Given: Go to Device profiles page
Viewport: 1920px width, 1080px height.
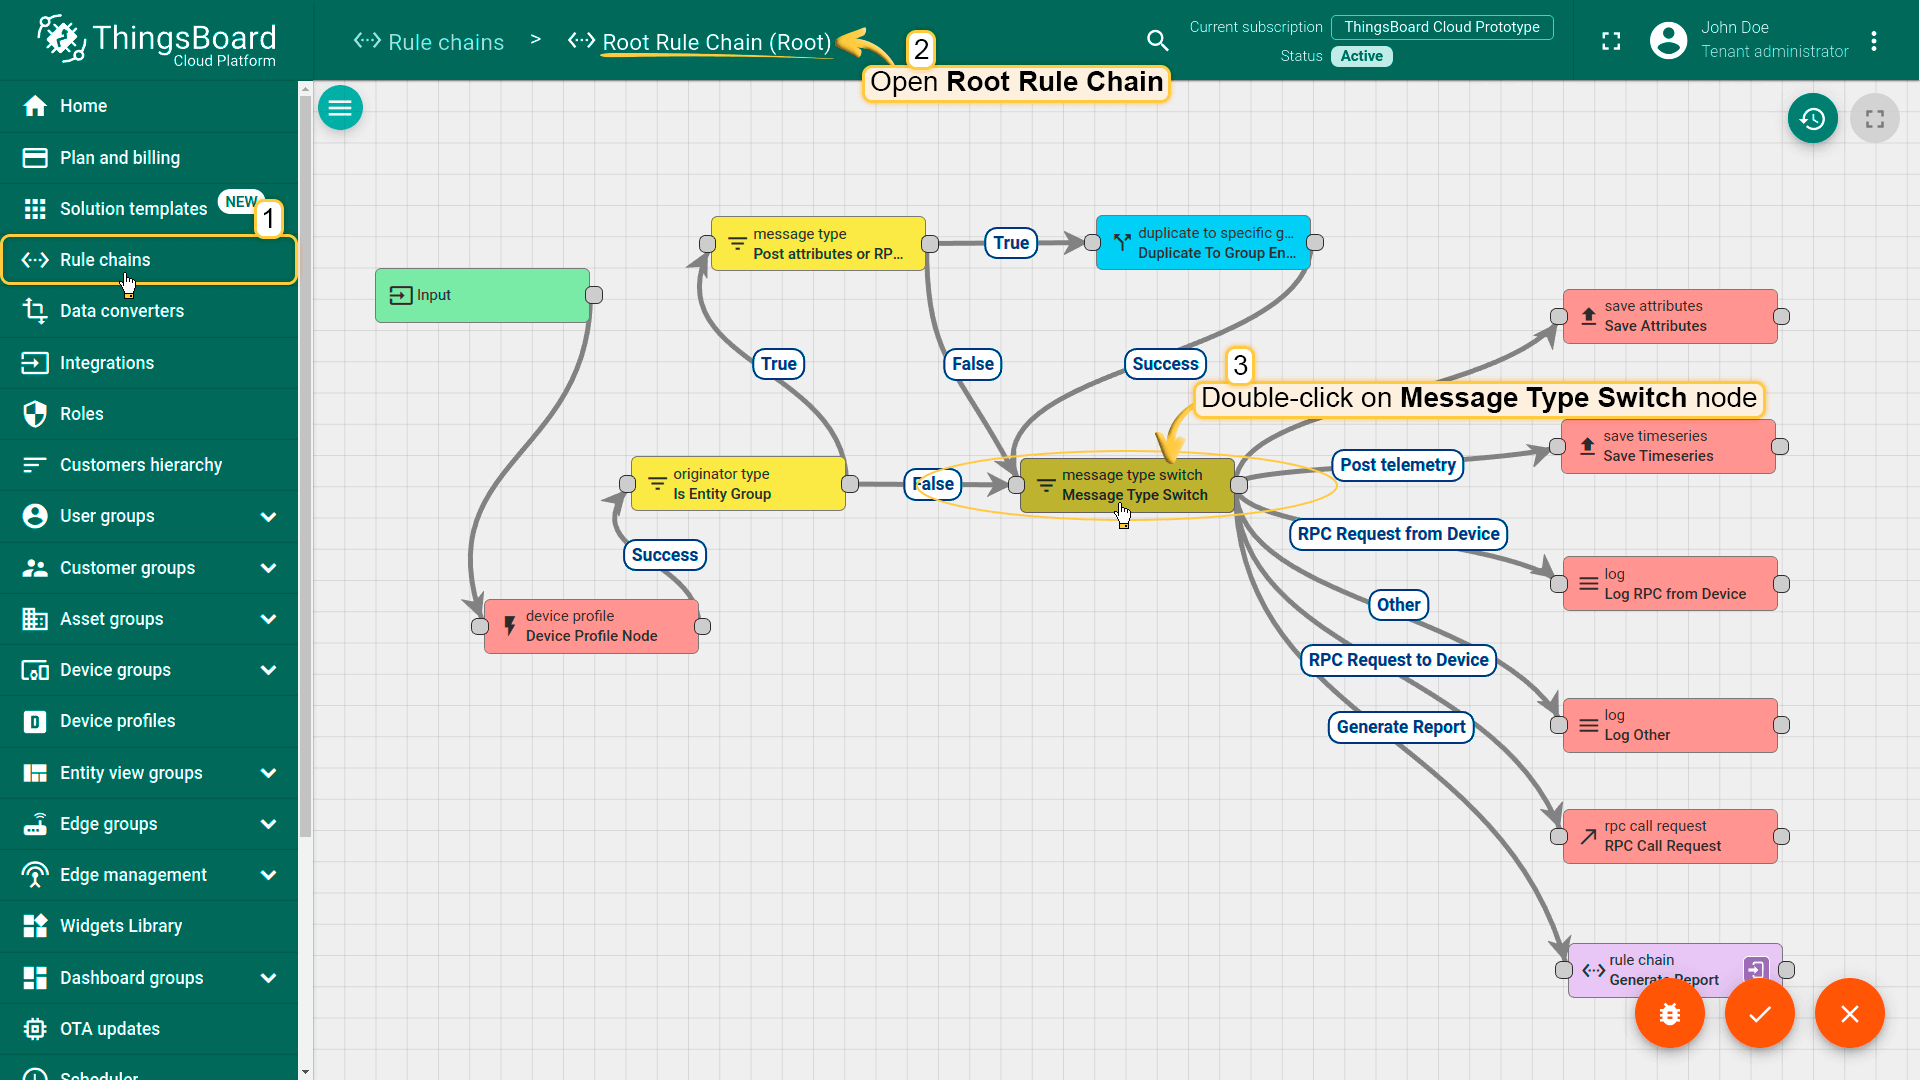Looking at the screenshot, I should click(117, 721).
